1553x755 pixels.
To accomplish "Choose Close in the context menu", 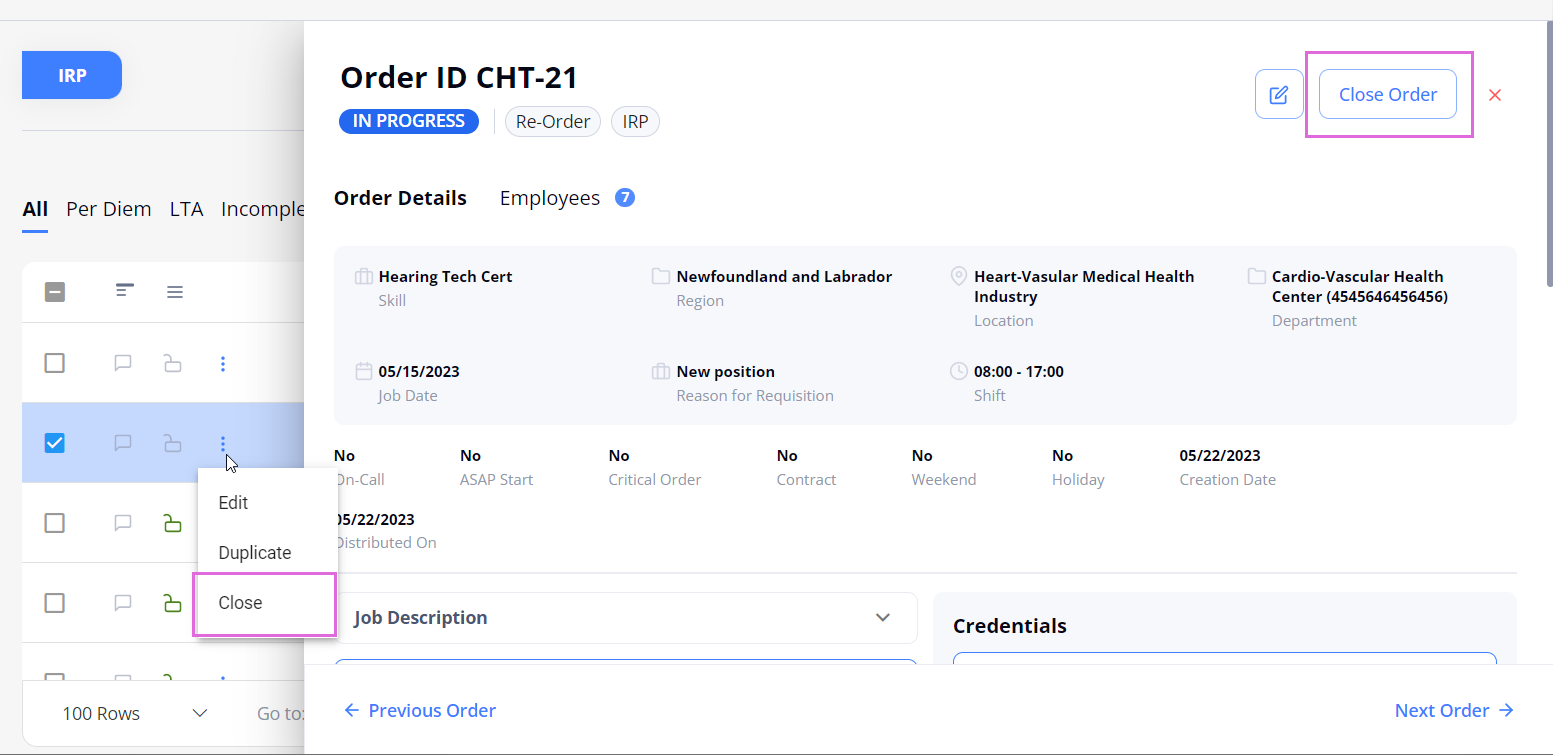I will click(241, 603).
